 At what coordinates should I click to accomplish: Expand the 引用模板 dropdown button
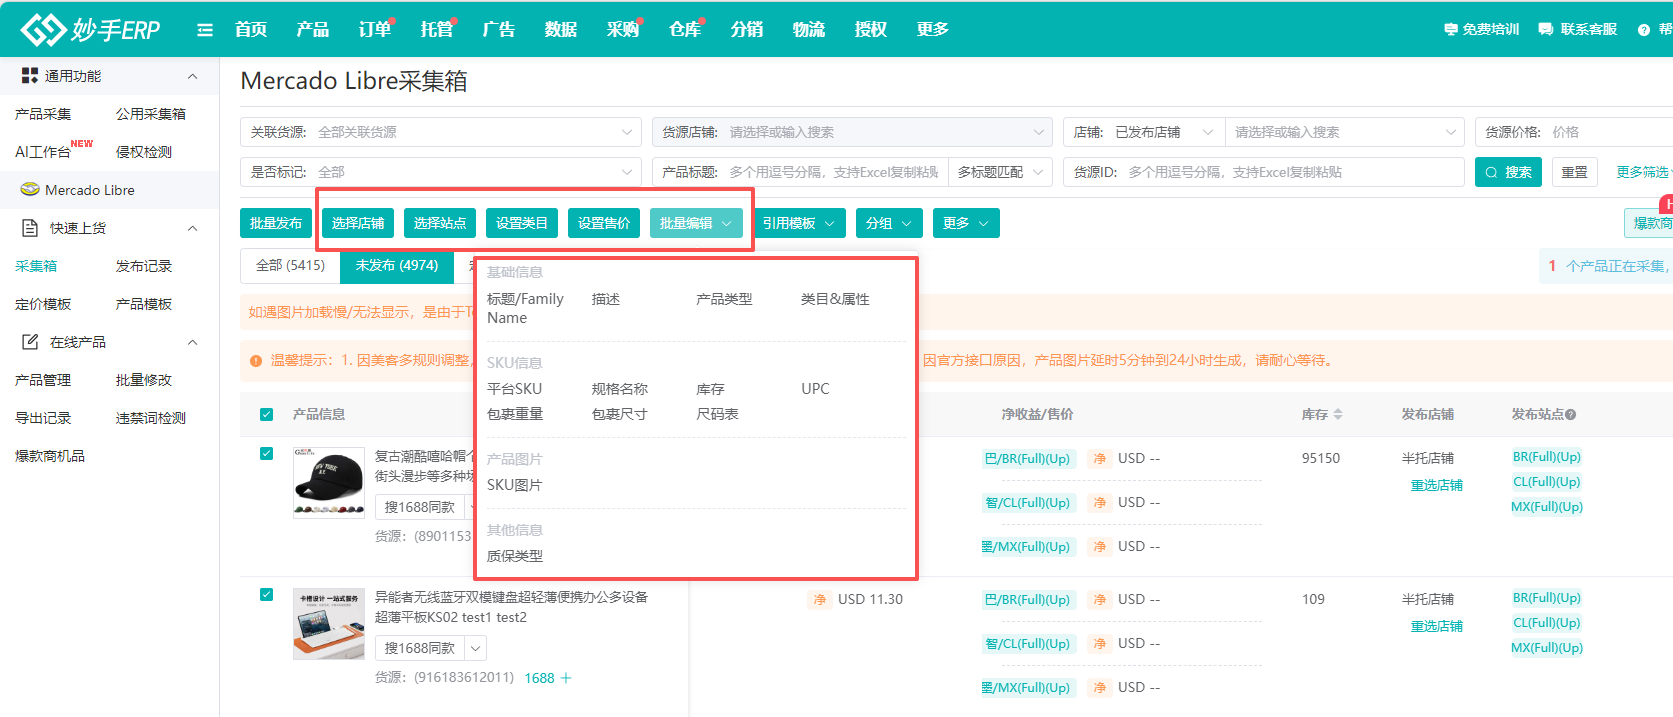pyautogui.click(x=799, y=223)
